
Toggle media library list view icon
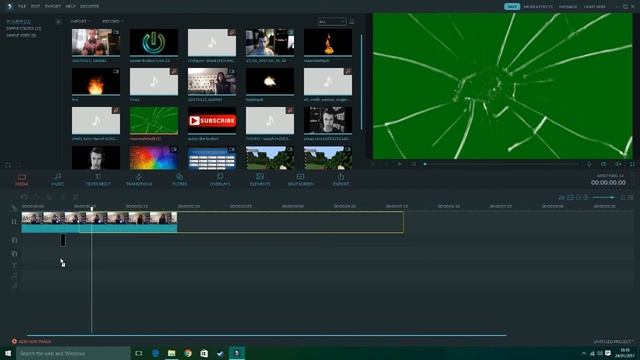(x=351, y=22)
